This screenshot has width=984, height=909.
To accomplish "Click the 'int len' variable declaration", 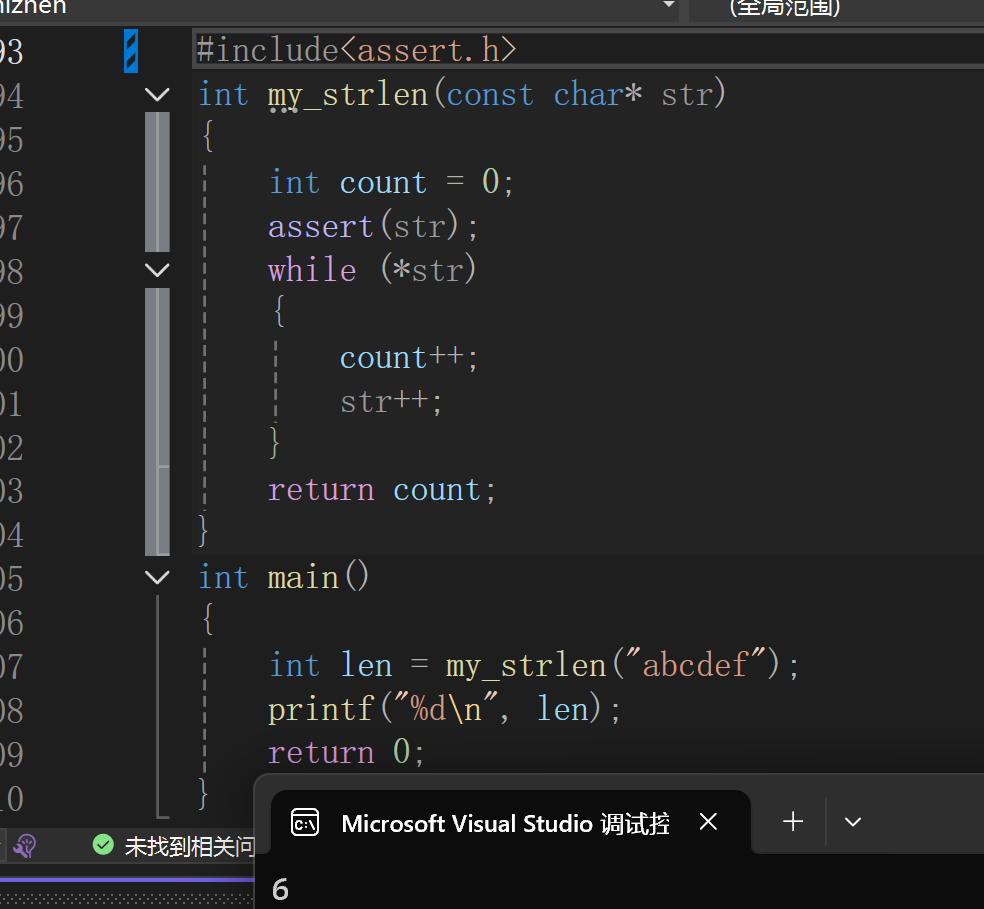I will (331, 665).
